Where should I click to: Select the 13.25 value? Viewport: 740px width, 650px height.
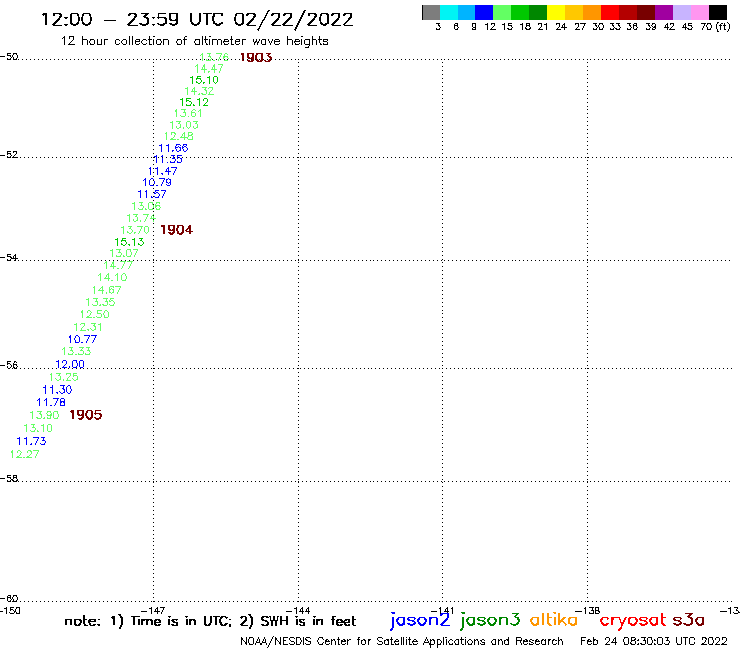(x=64, y=377)
